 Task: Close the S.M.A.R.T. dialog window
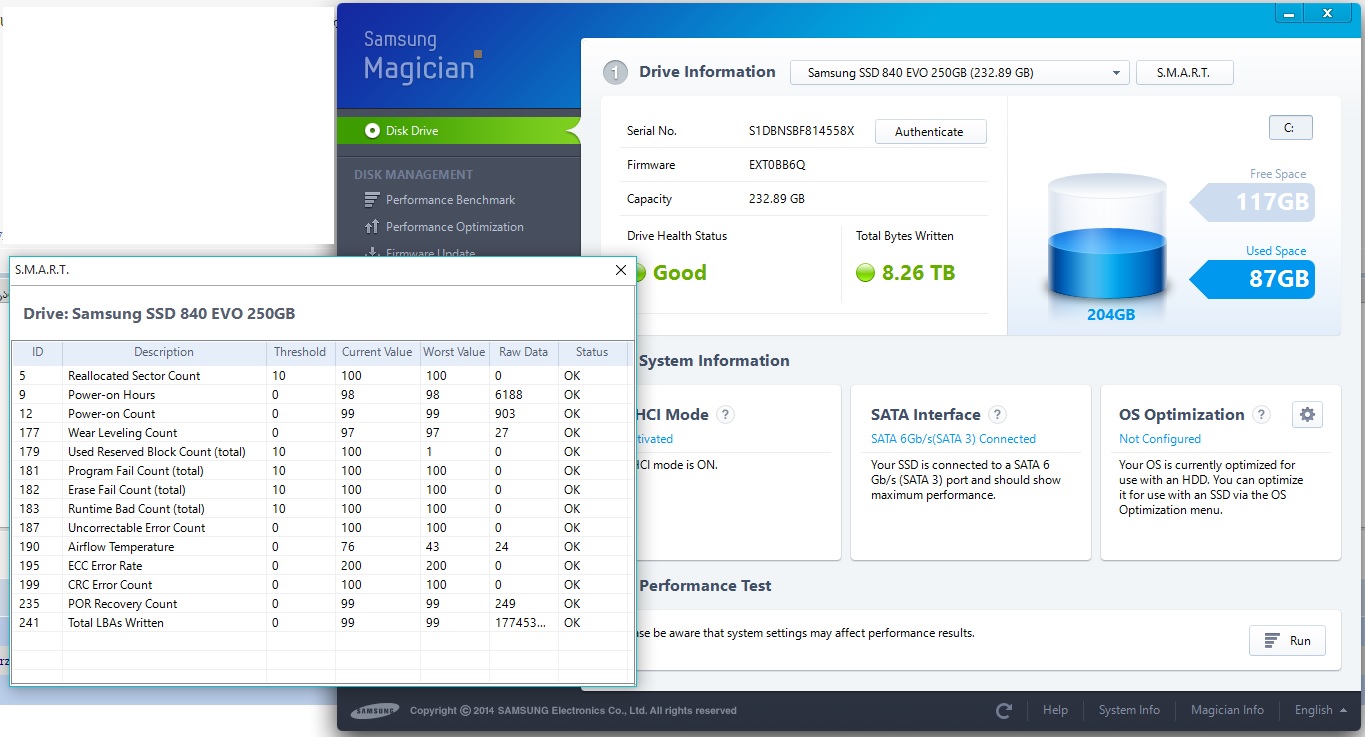click(x=620, y=270)
